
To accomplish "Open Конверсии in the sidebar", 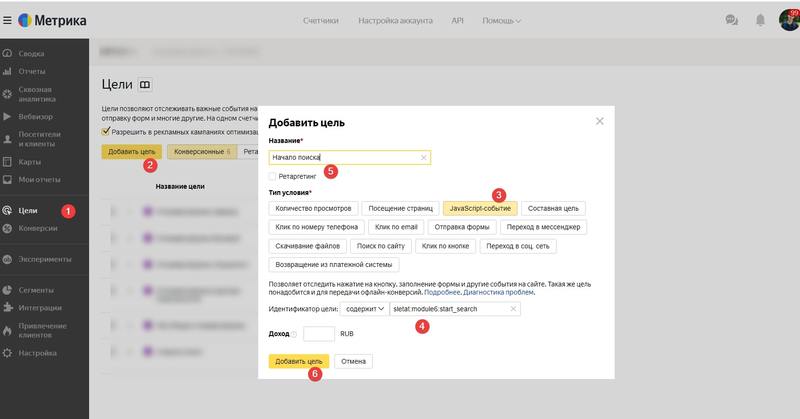I will click(38, 228).
